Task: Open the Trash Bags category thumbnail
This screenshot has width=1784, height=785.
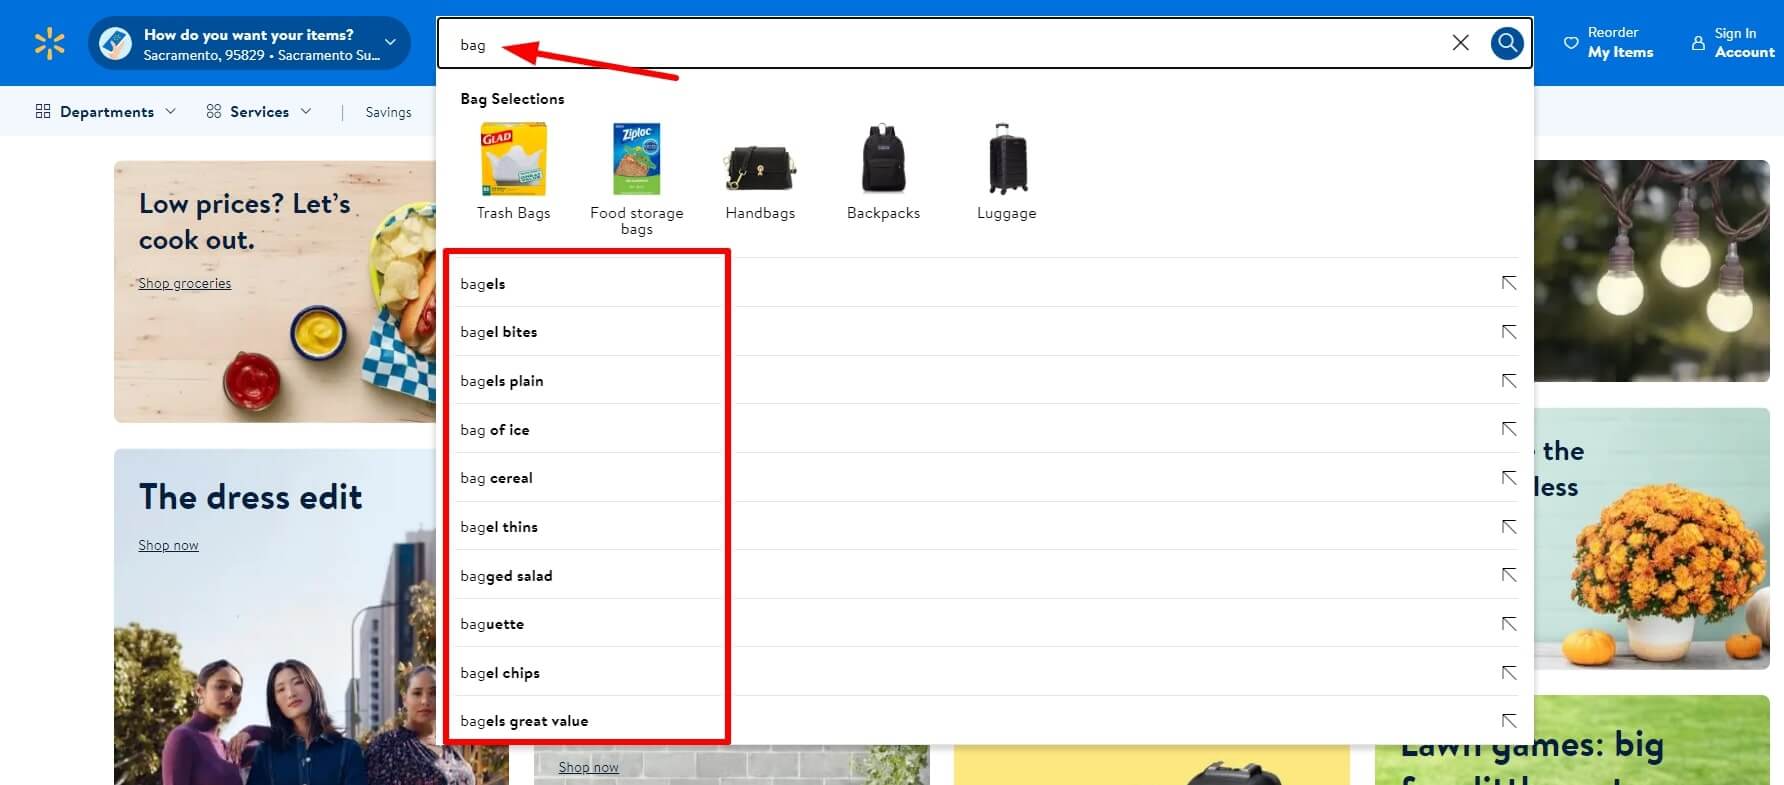Action: (513, 159)
